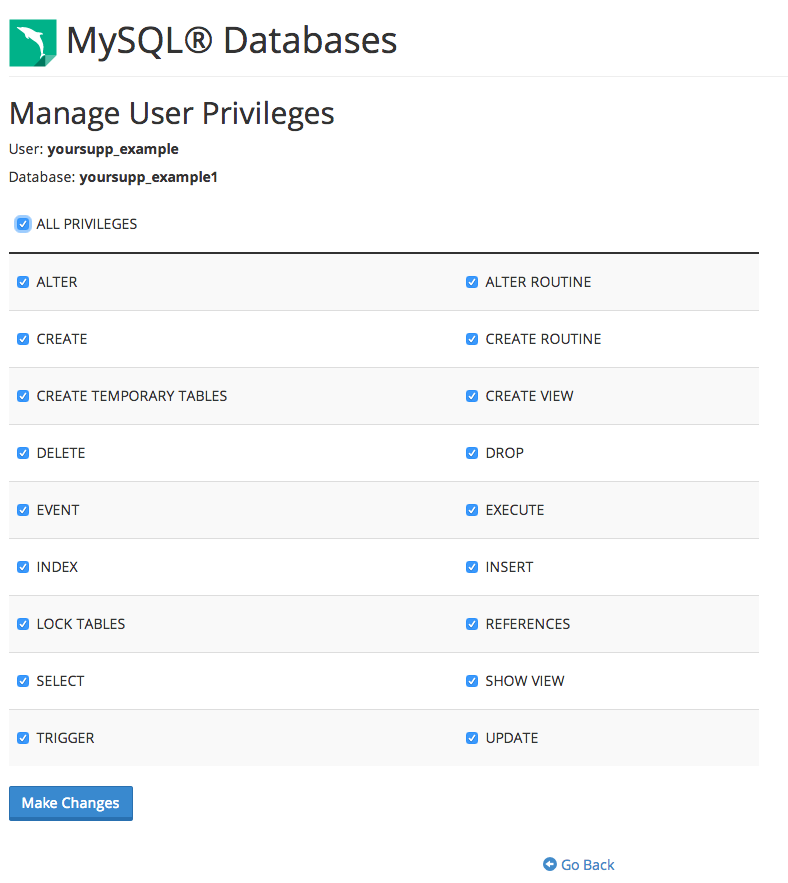Image resolution: width=788 pixels, height=883 pixels.
Task: Click the MySQL dolphin logo icon
Action: click(31, 42)
